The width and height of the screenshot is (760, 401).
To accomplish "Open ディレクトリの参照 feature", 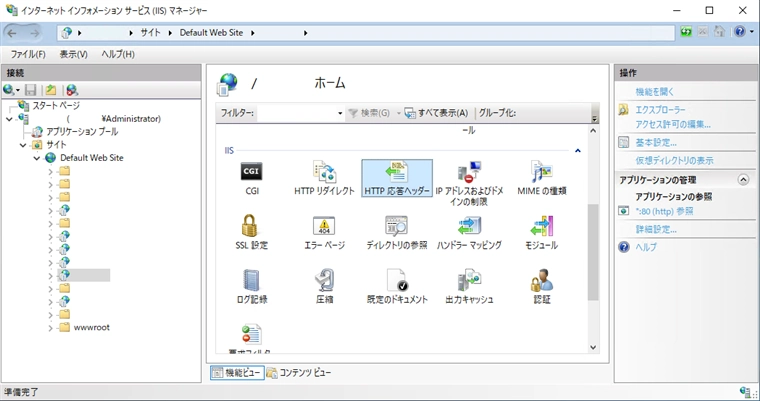I will [x=397, y=232].
